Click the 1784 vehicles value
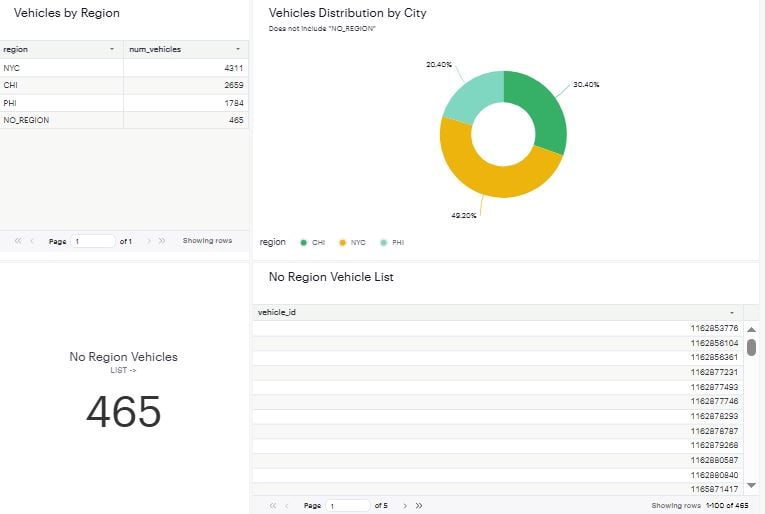The width and height of the screenshot is (765, 514). click(x=234, y=103)
